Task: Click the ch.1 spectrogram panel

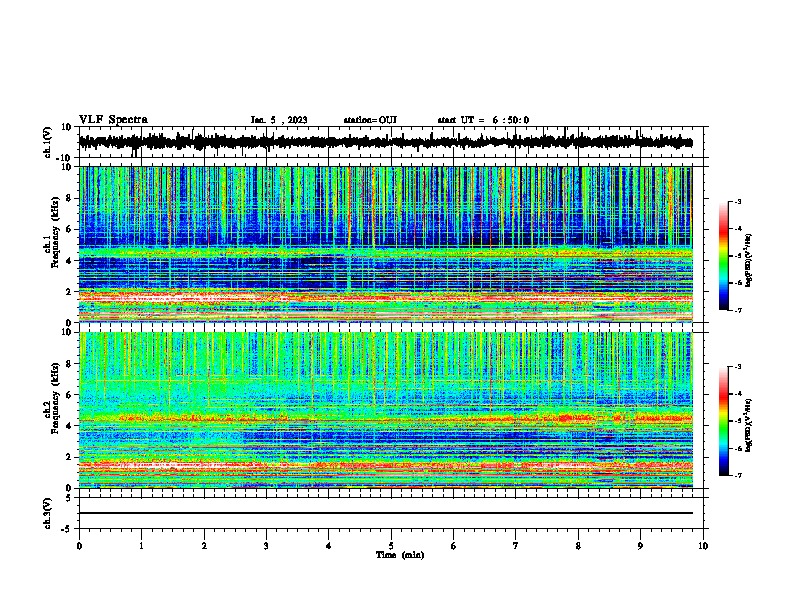Action: pyautogui.click(x=385, y=244)
